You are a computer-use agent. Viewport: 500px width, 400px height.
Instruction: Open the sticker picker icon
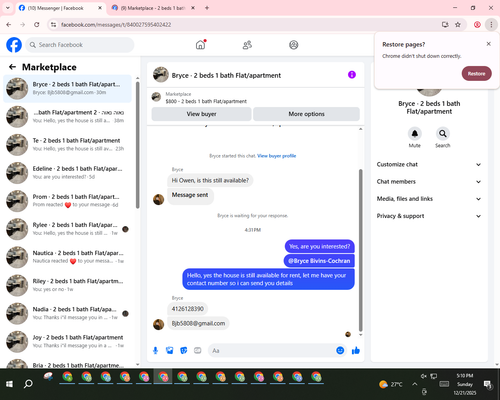click(x=184, y=350)
